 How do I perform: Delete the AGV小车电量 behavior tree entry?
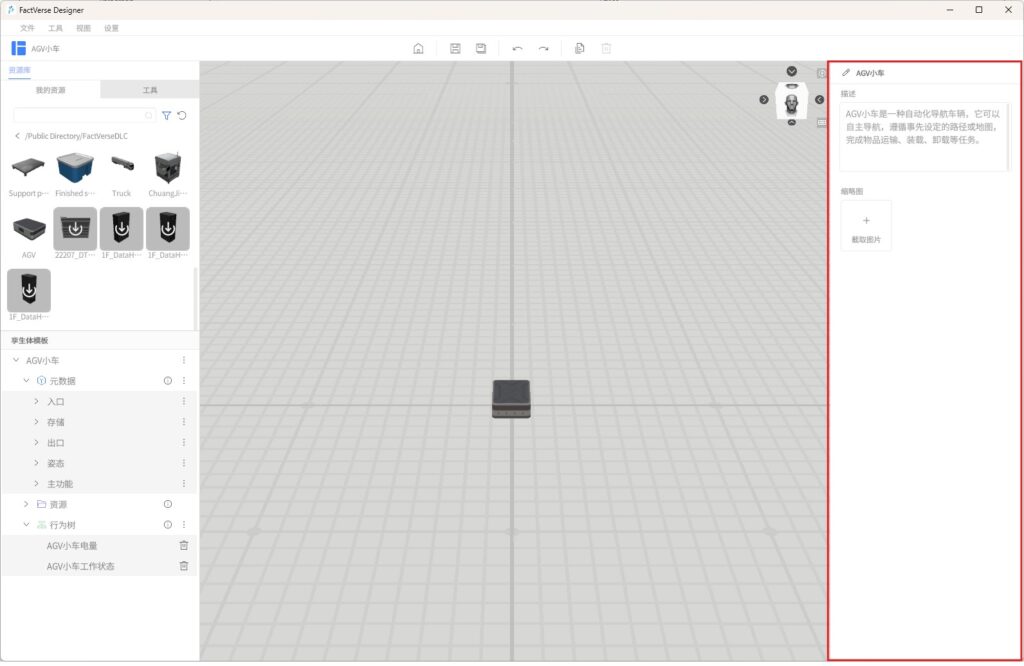183,545
